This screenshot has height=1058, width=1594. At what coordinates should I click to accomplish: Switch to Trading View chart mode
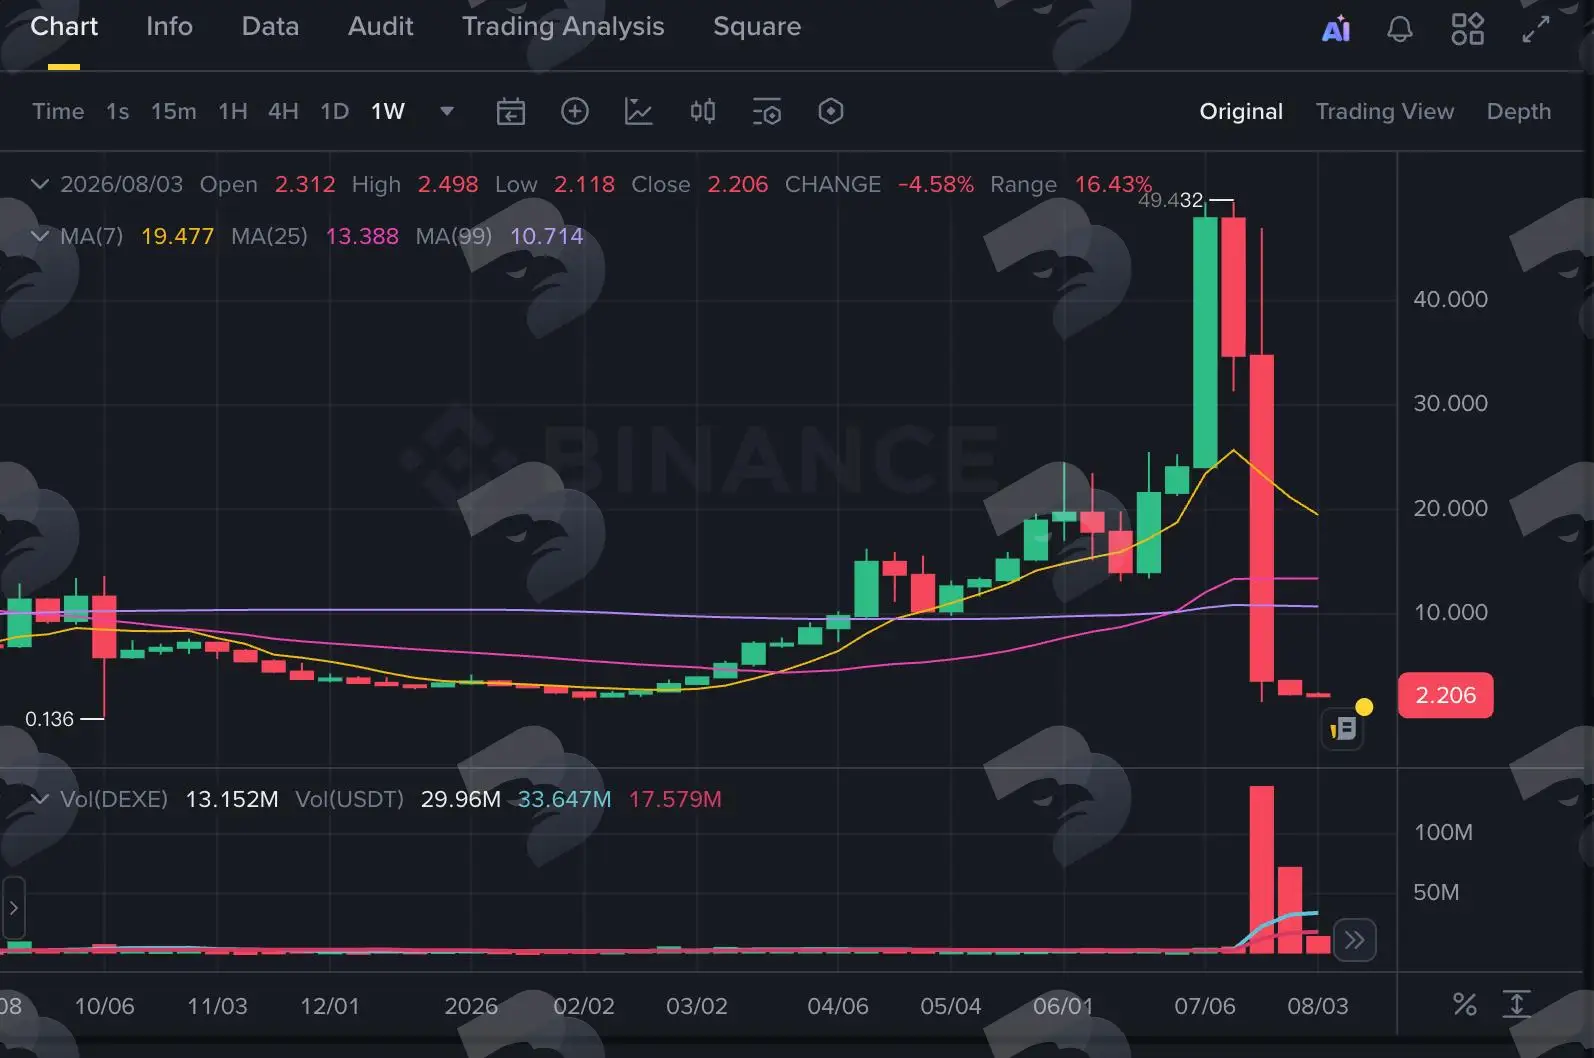coord(1384,111)
